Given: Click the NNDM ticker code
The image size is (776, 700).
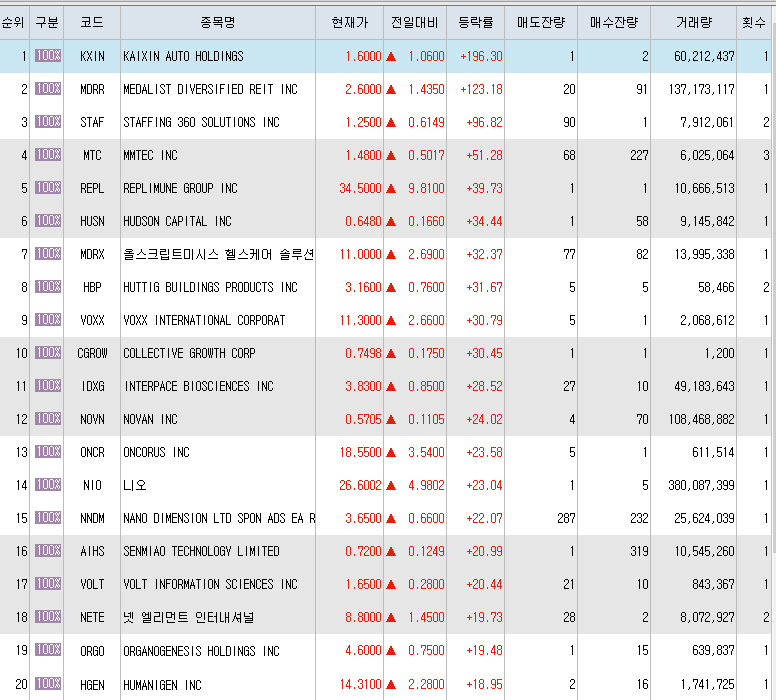Looking at the screenshot, I should [x=92, y=518].
